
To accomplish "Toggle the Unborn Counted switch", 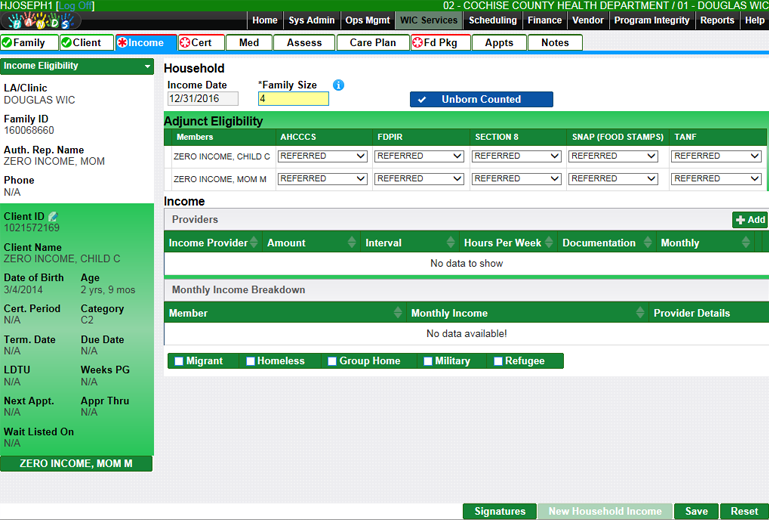I will pos(481,99).
